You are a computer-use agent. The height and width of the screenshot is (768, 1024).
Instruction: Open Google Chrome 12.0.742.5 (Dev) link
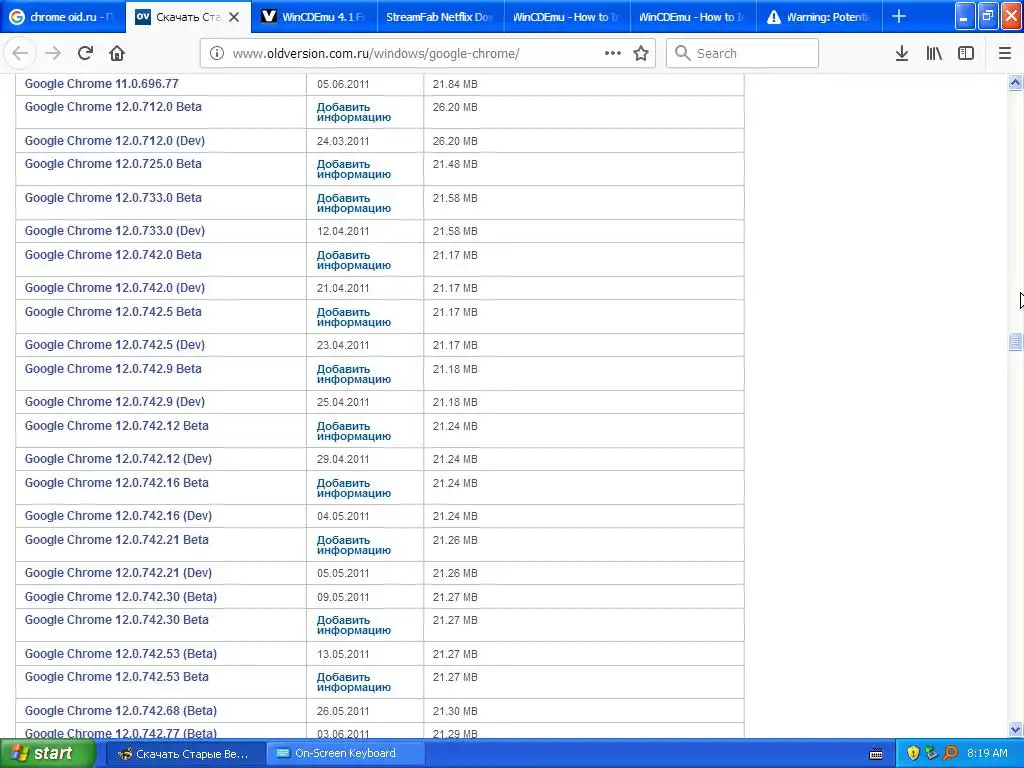114,344
